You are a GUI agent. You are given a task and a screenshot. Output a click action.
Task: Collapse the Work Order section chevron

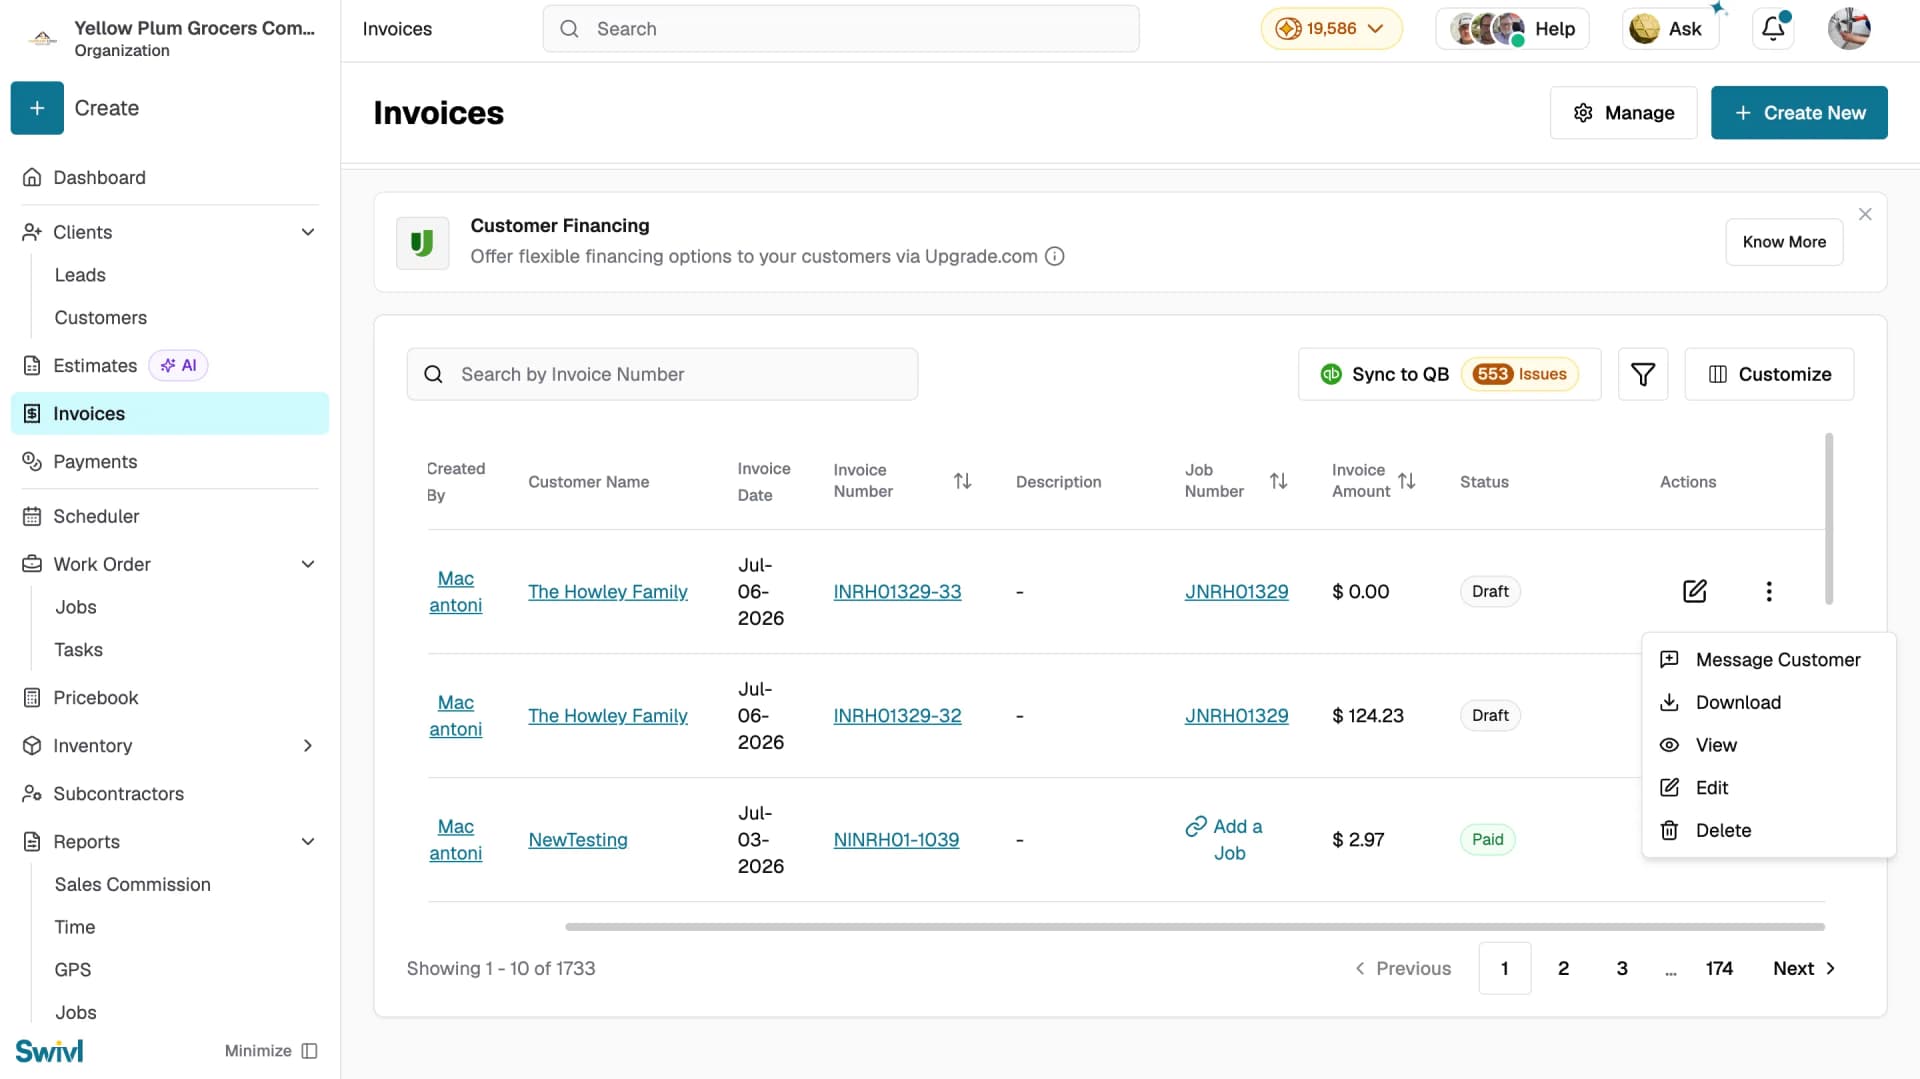point(308,564)
